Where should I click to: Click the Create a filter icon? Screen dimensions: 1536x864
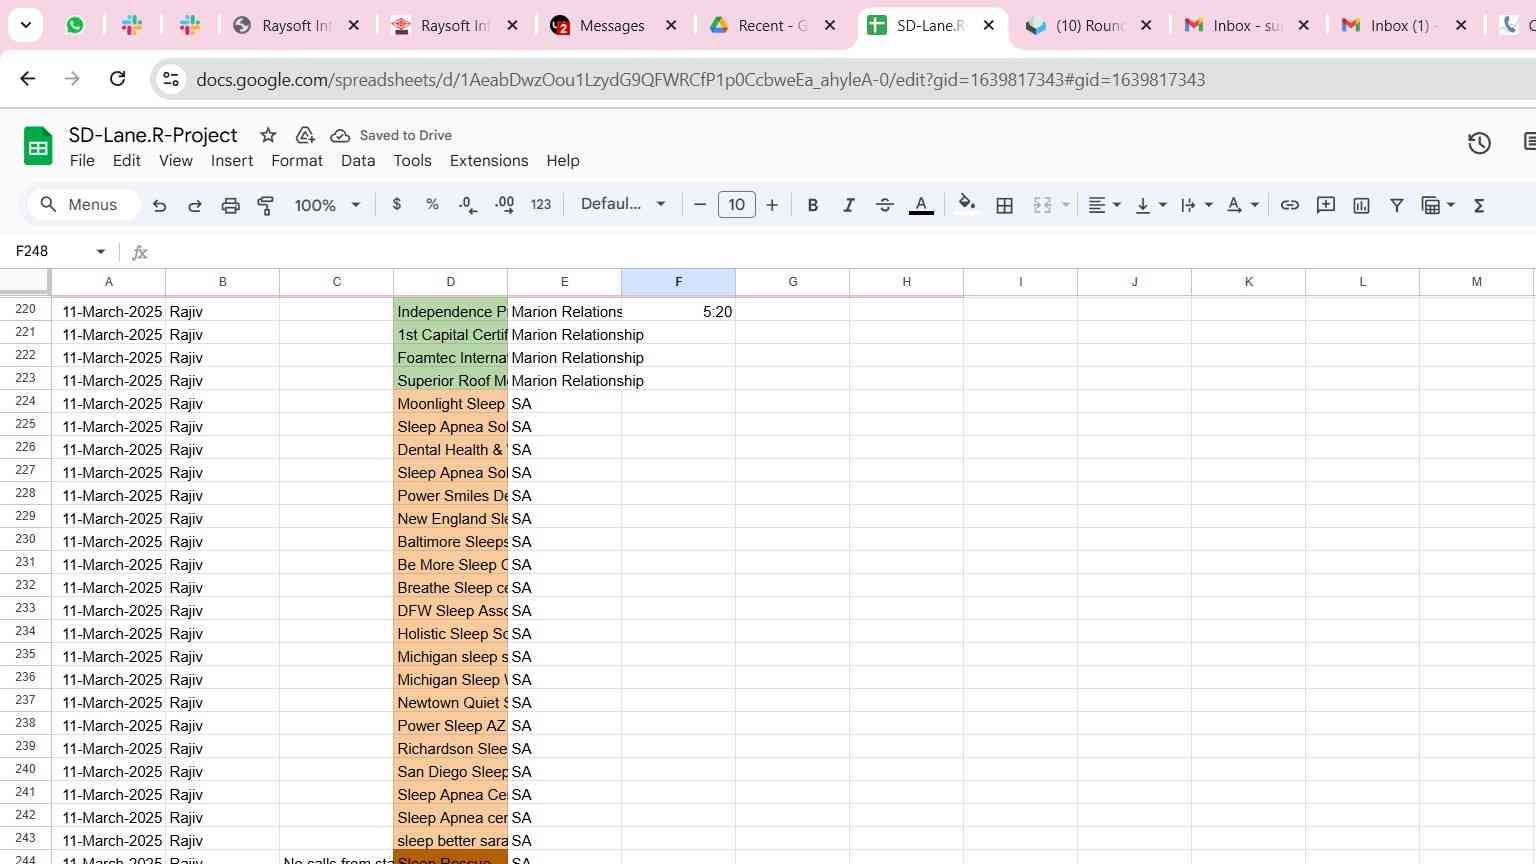click(1397, 205)
